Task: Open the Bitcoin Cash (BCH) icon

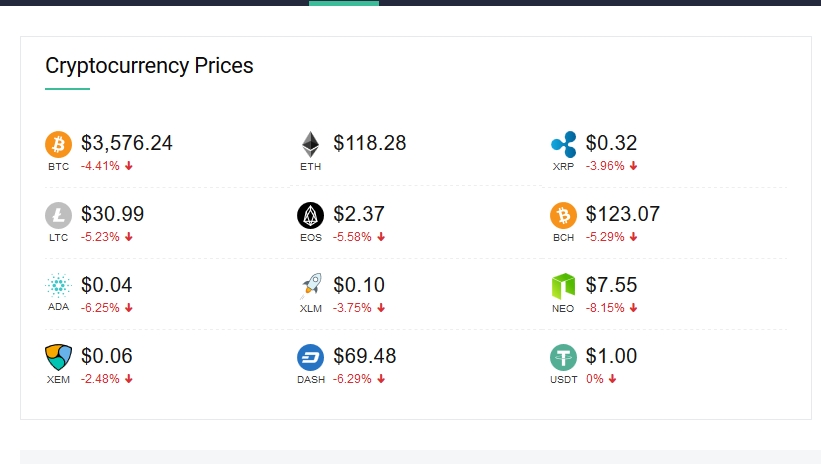Action: tap(563, 215)
